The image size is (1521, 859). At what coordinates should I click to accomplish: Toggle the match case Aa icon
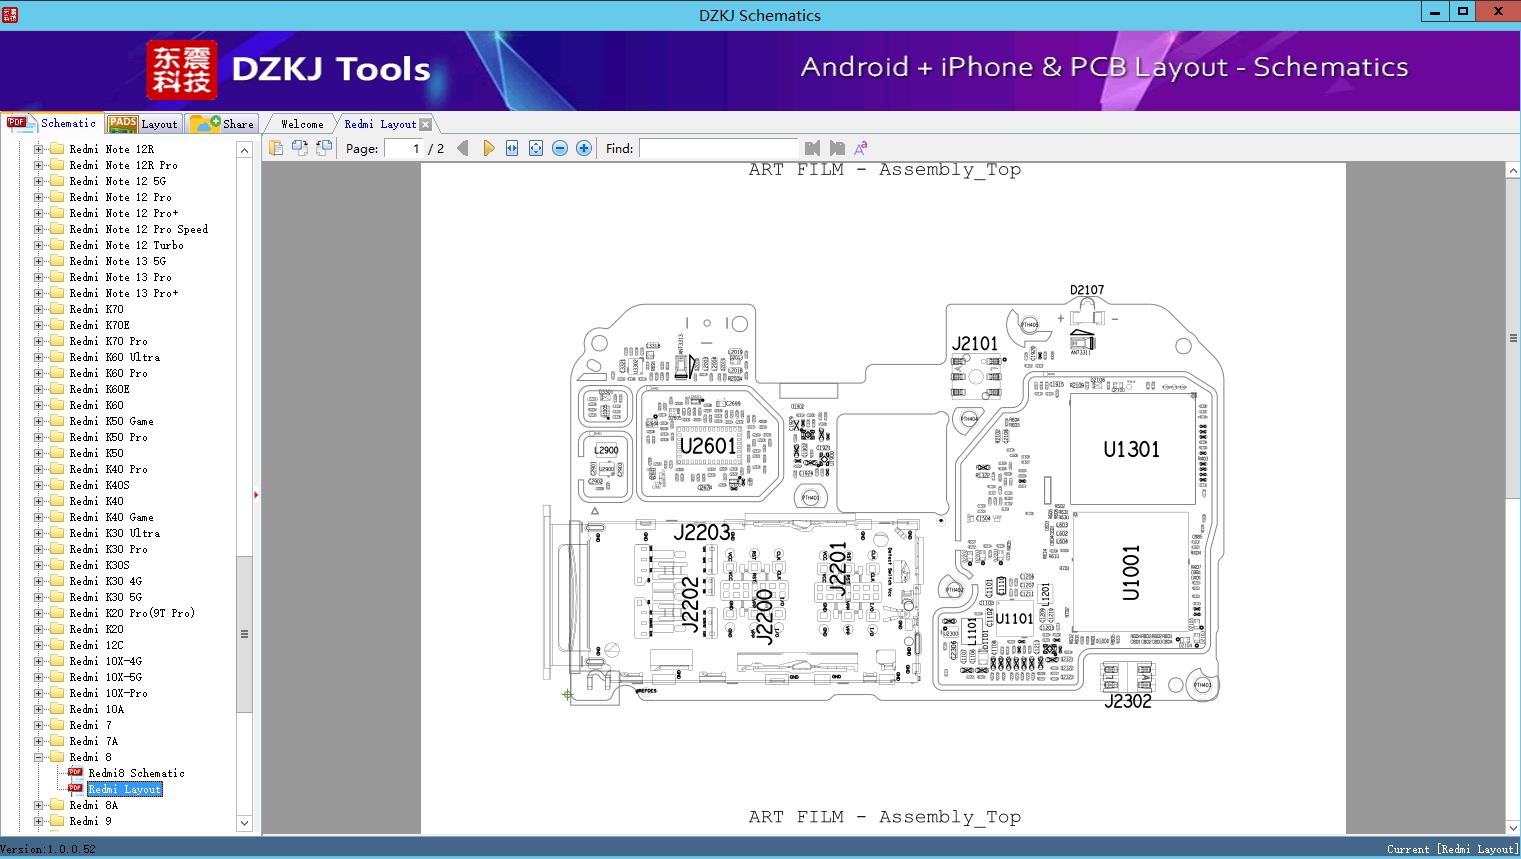[860, 148]
